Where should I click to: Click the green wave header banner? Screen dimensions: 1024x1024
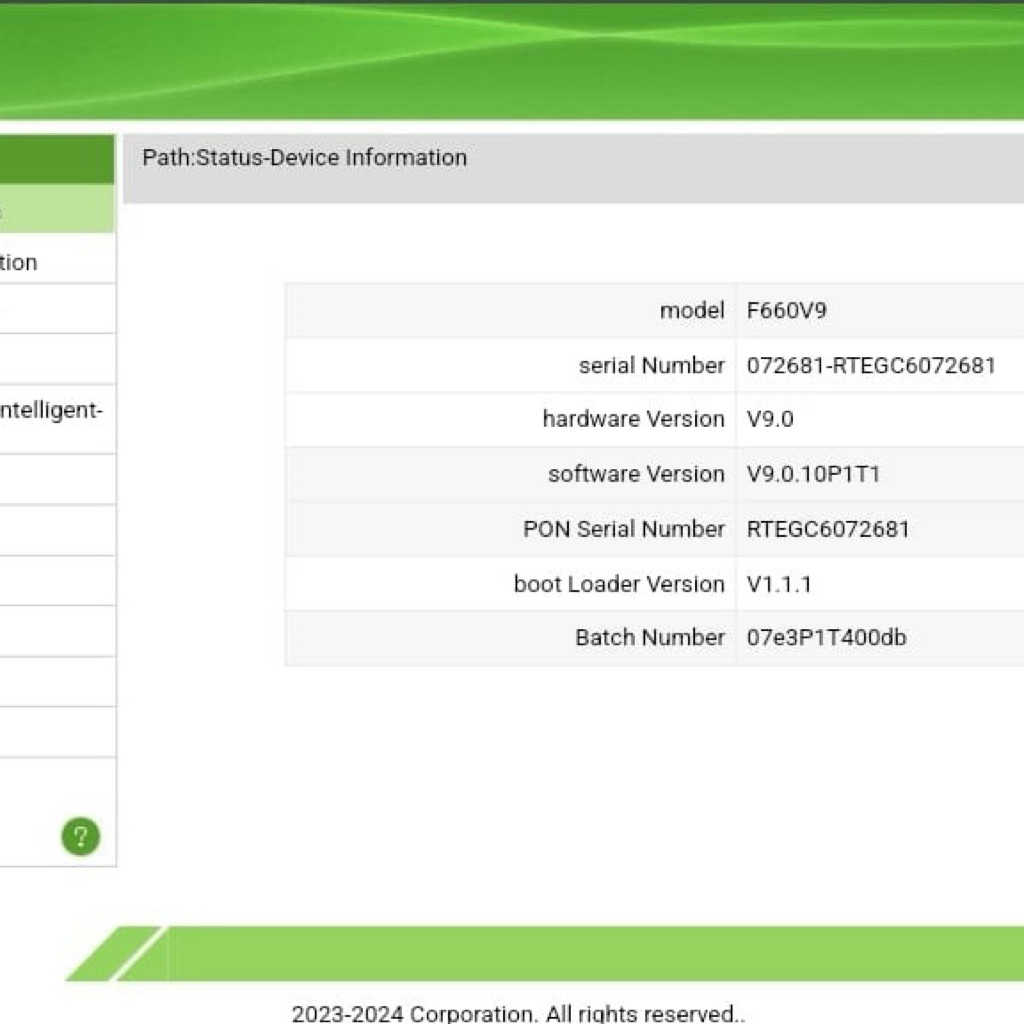click(512, 60)
